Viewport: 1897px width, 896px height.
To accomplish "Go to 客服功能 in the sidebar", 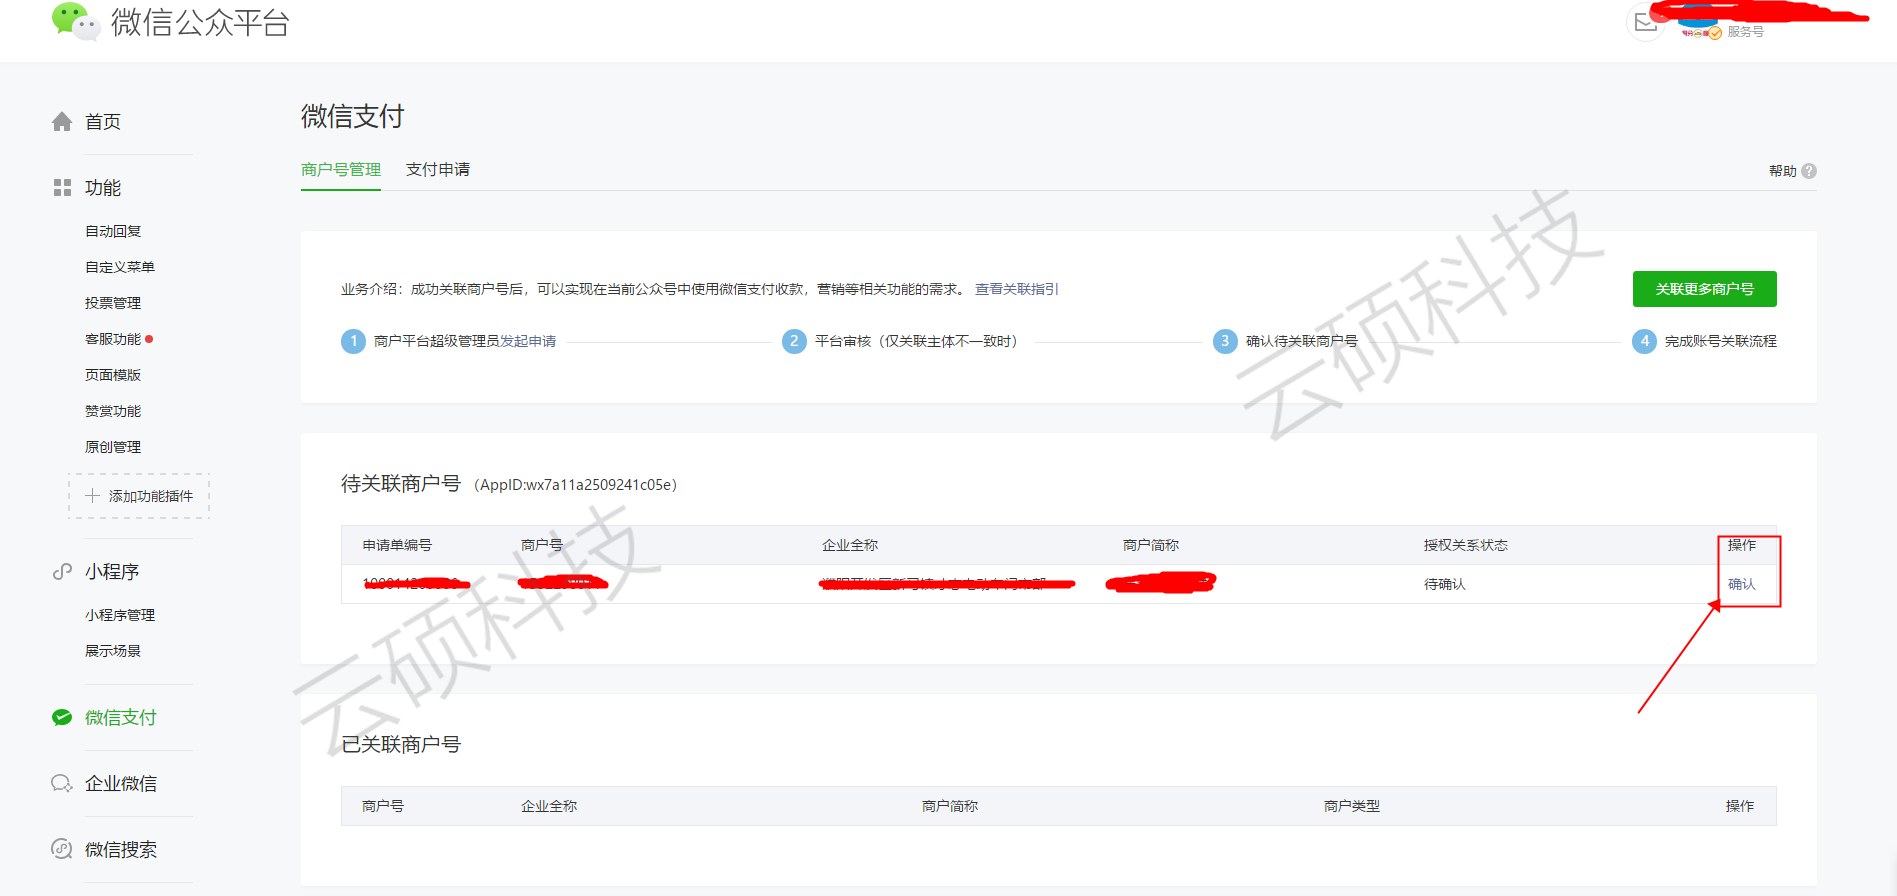I will click(x=113, y=339).
